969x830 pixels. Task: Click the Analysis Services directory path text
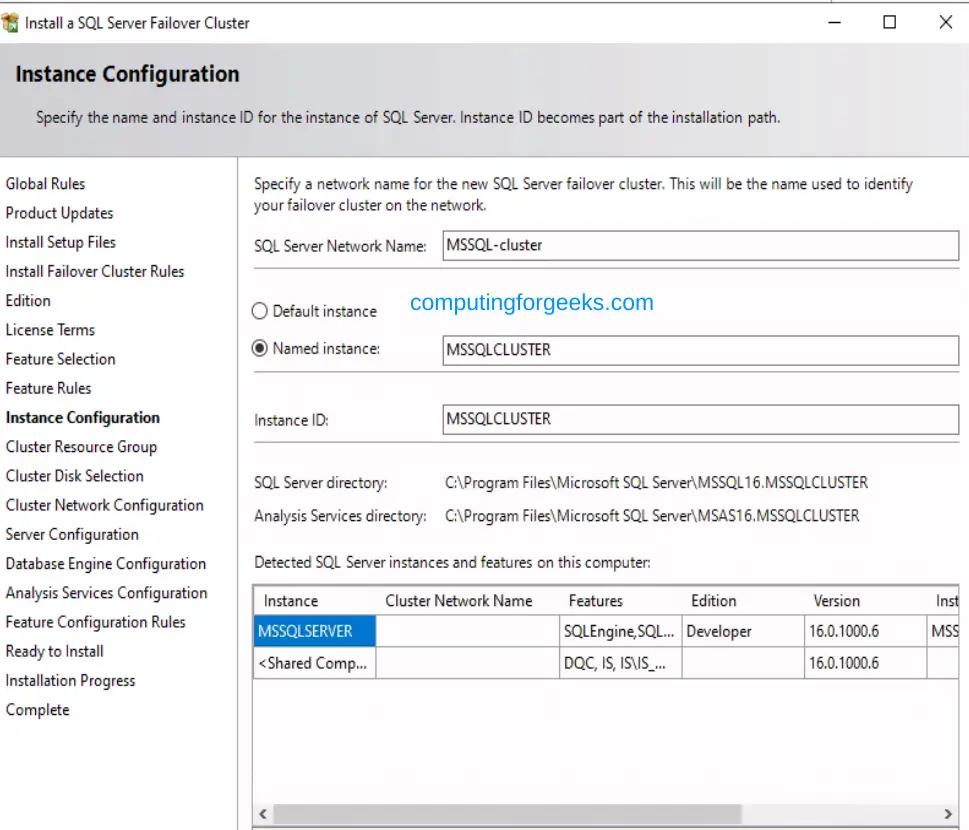tap(652, 516)
